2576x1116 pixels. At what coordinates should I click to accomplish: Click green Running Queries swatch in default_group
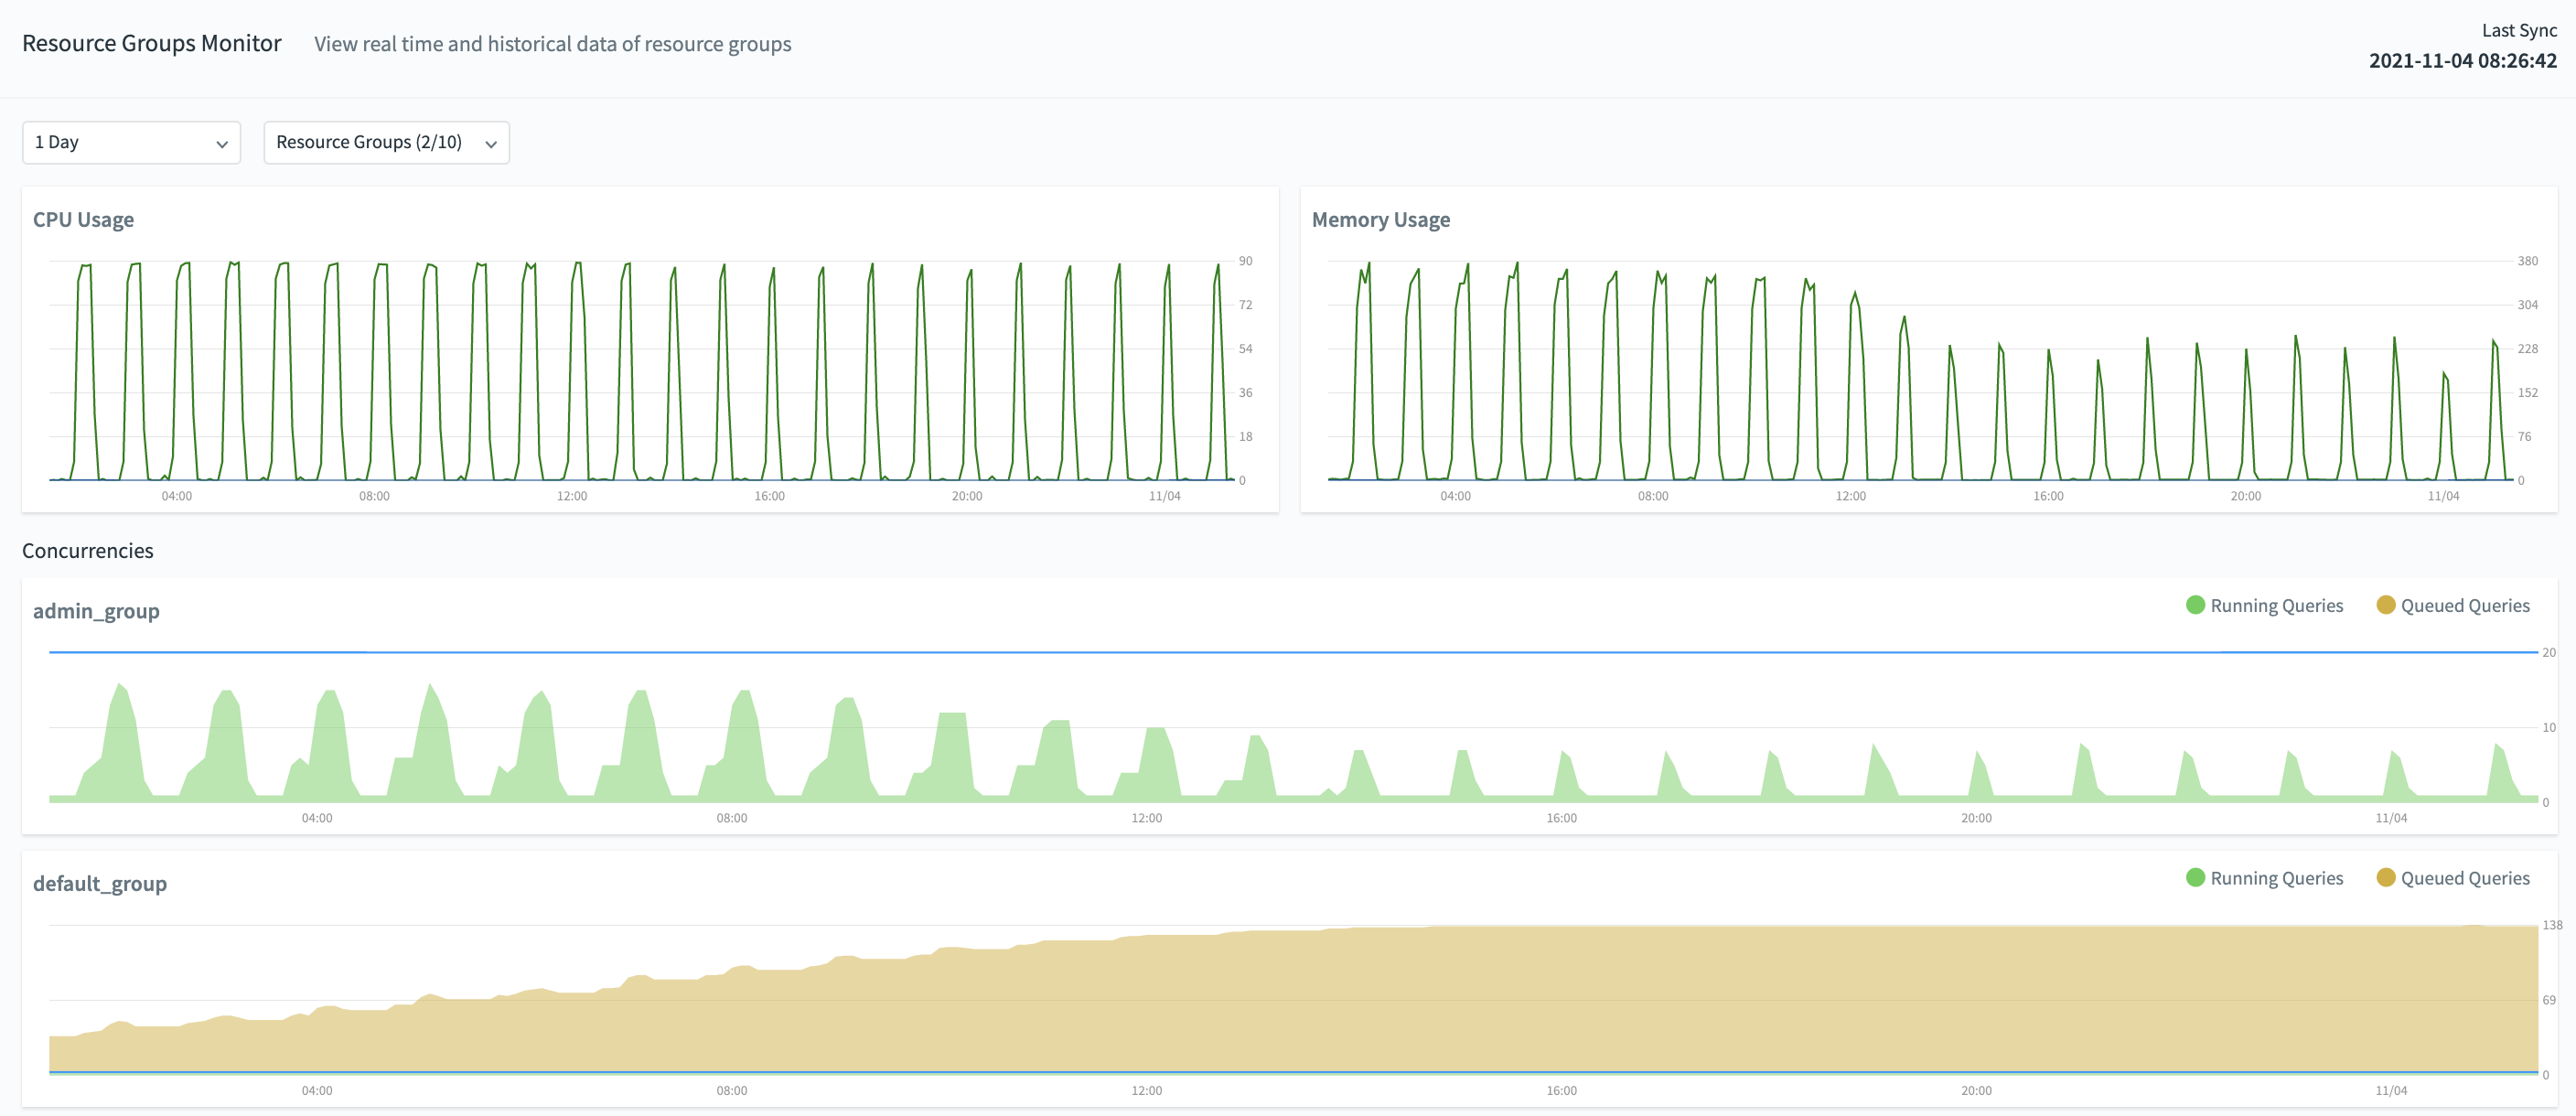click(x=2195, y=878)
